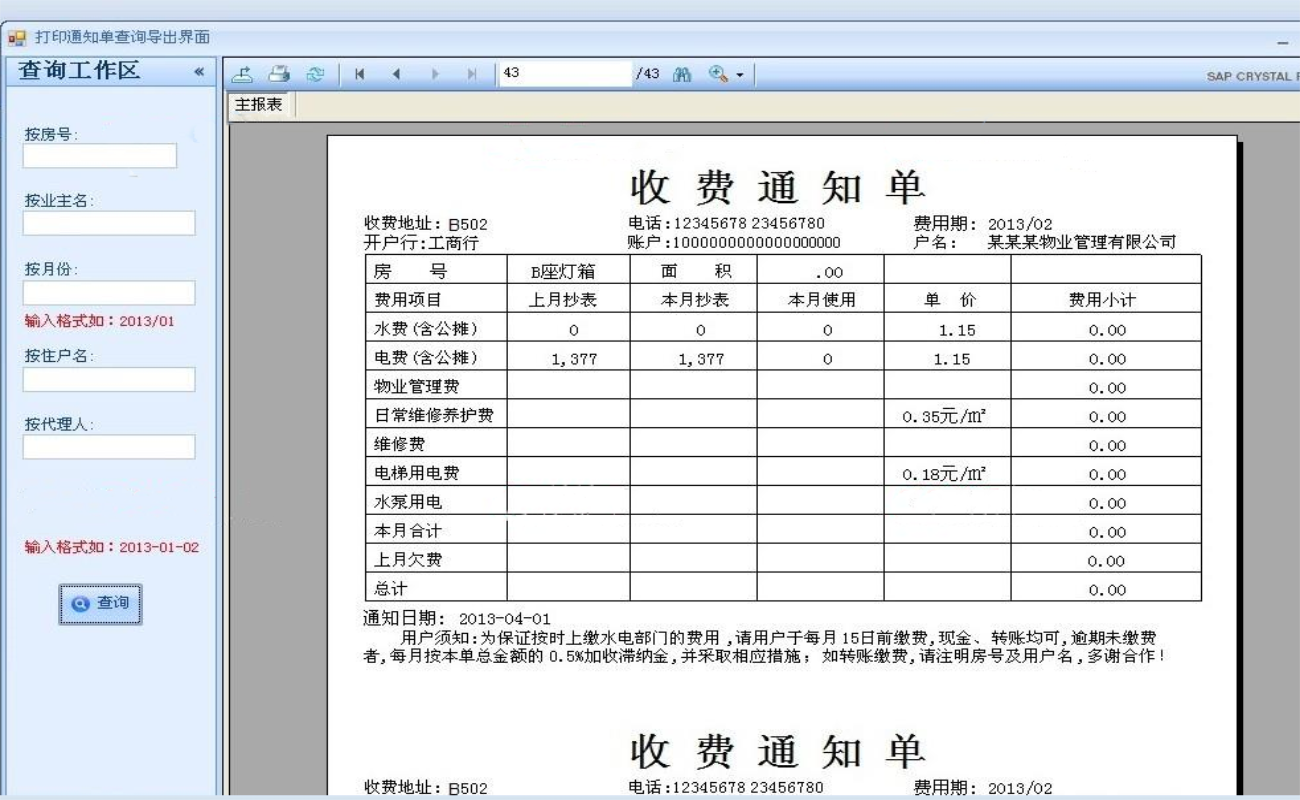Viewport: 1300px width, 800px height.
Task: Click the hint text 输入格式如：2013/01
Action: (x=100, y=322)
